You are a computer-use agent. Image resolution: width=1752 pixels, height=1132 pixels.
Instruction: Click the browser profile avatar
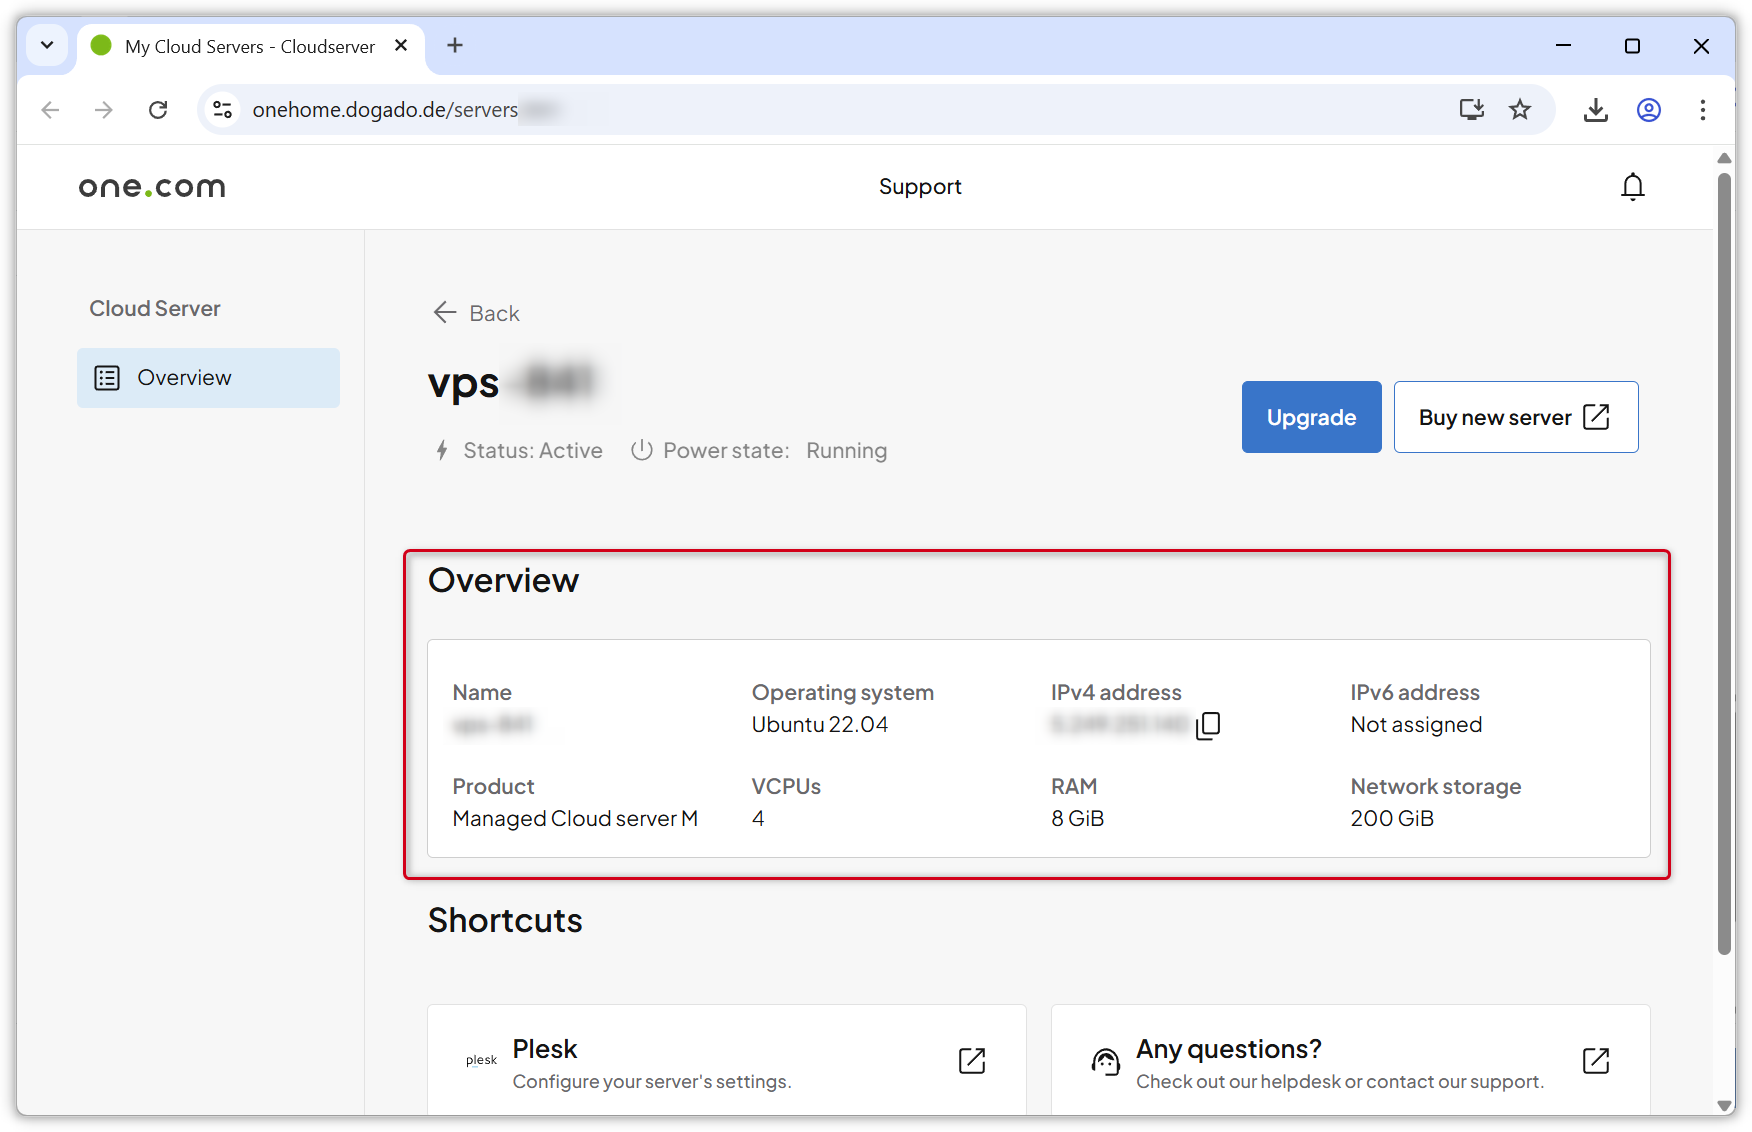(x=1648, y=110)
